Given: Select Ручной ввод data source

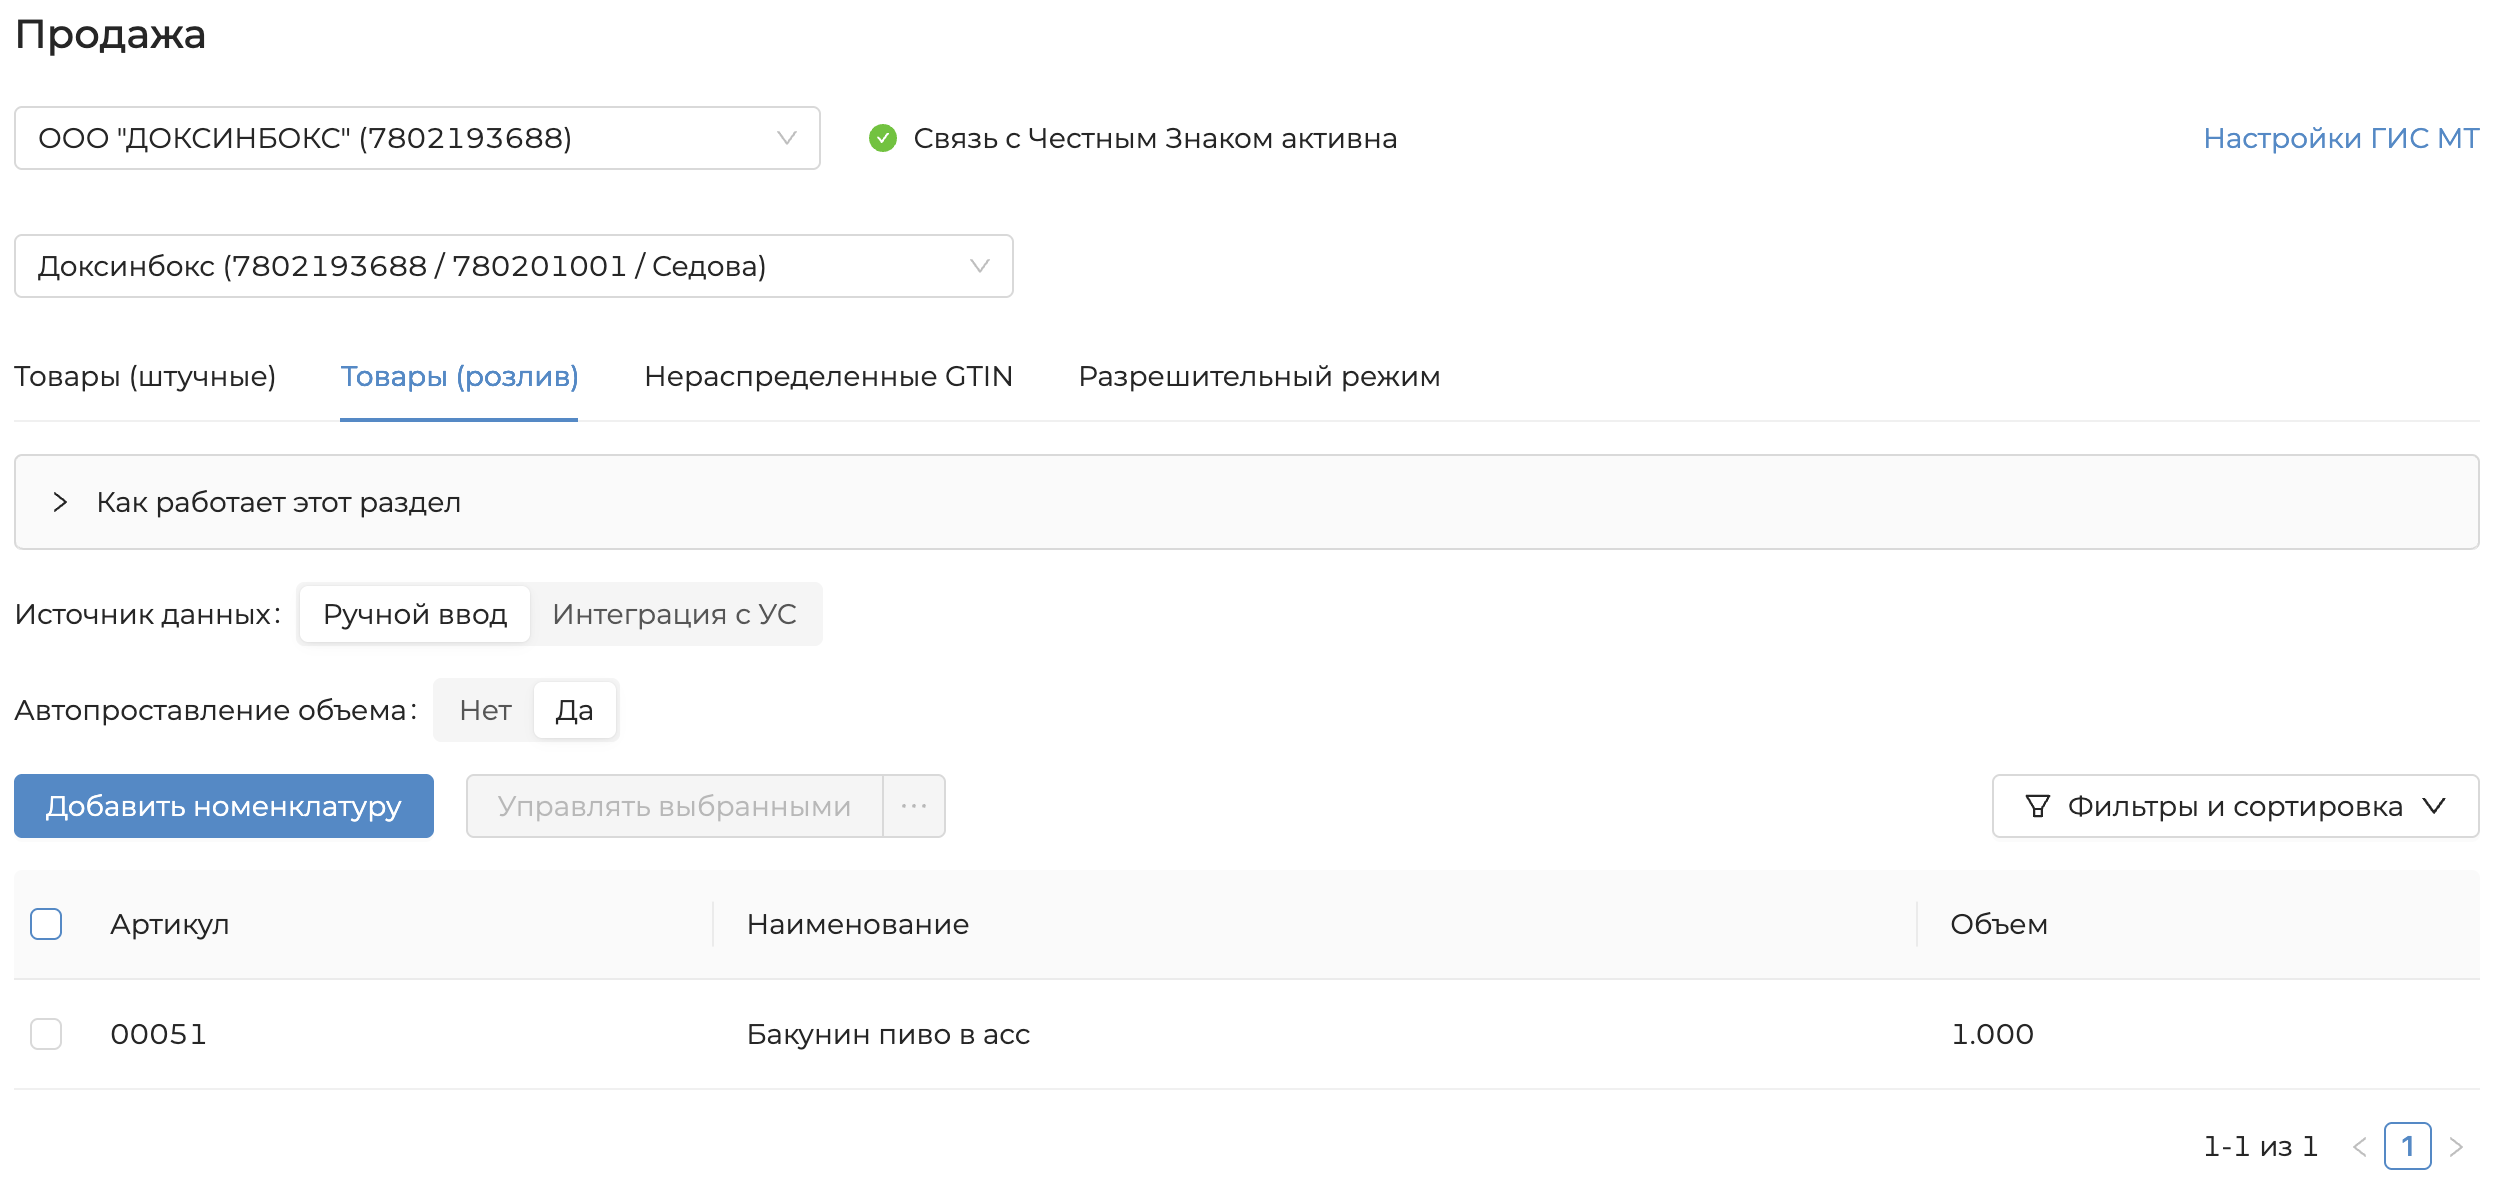Looking at the screenshot, I should [415, 614].
